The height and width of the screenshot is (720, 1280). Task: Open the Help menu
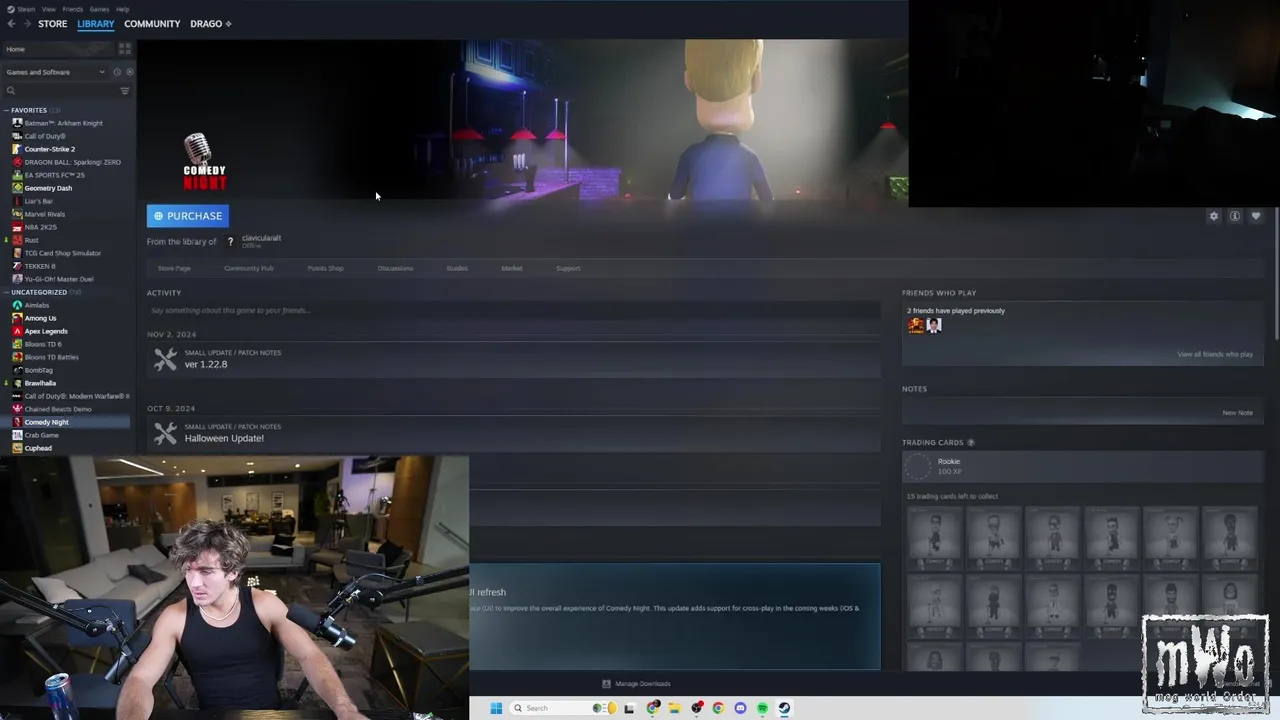tap(122, 9)
